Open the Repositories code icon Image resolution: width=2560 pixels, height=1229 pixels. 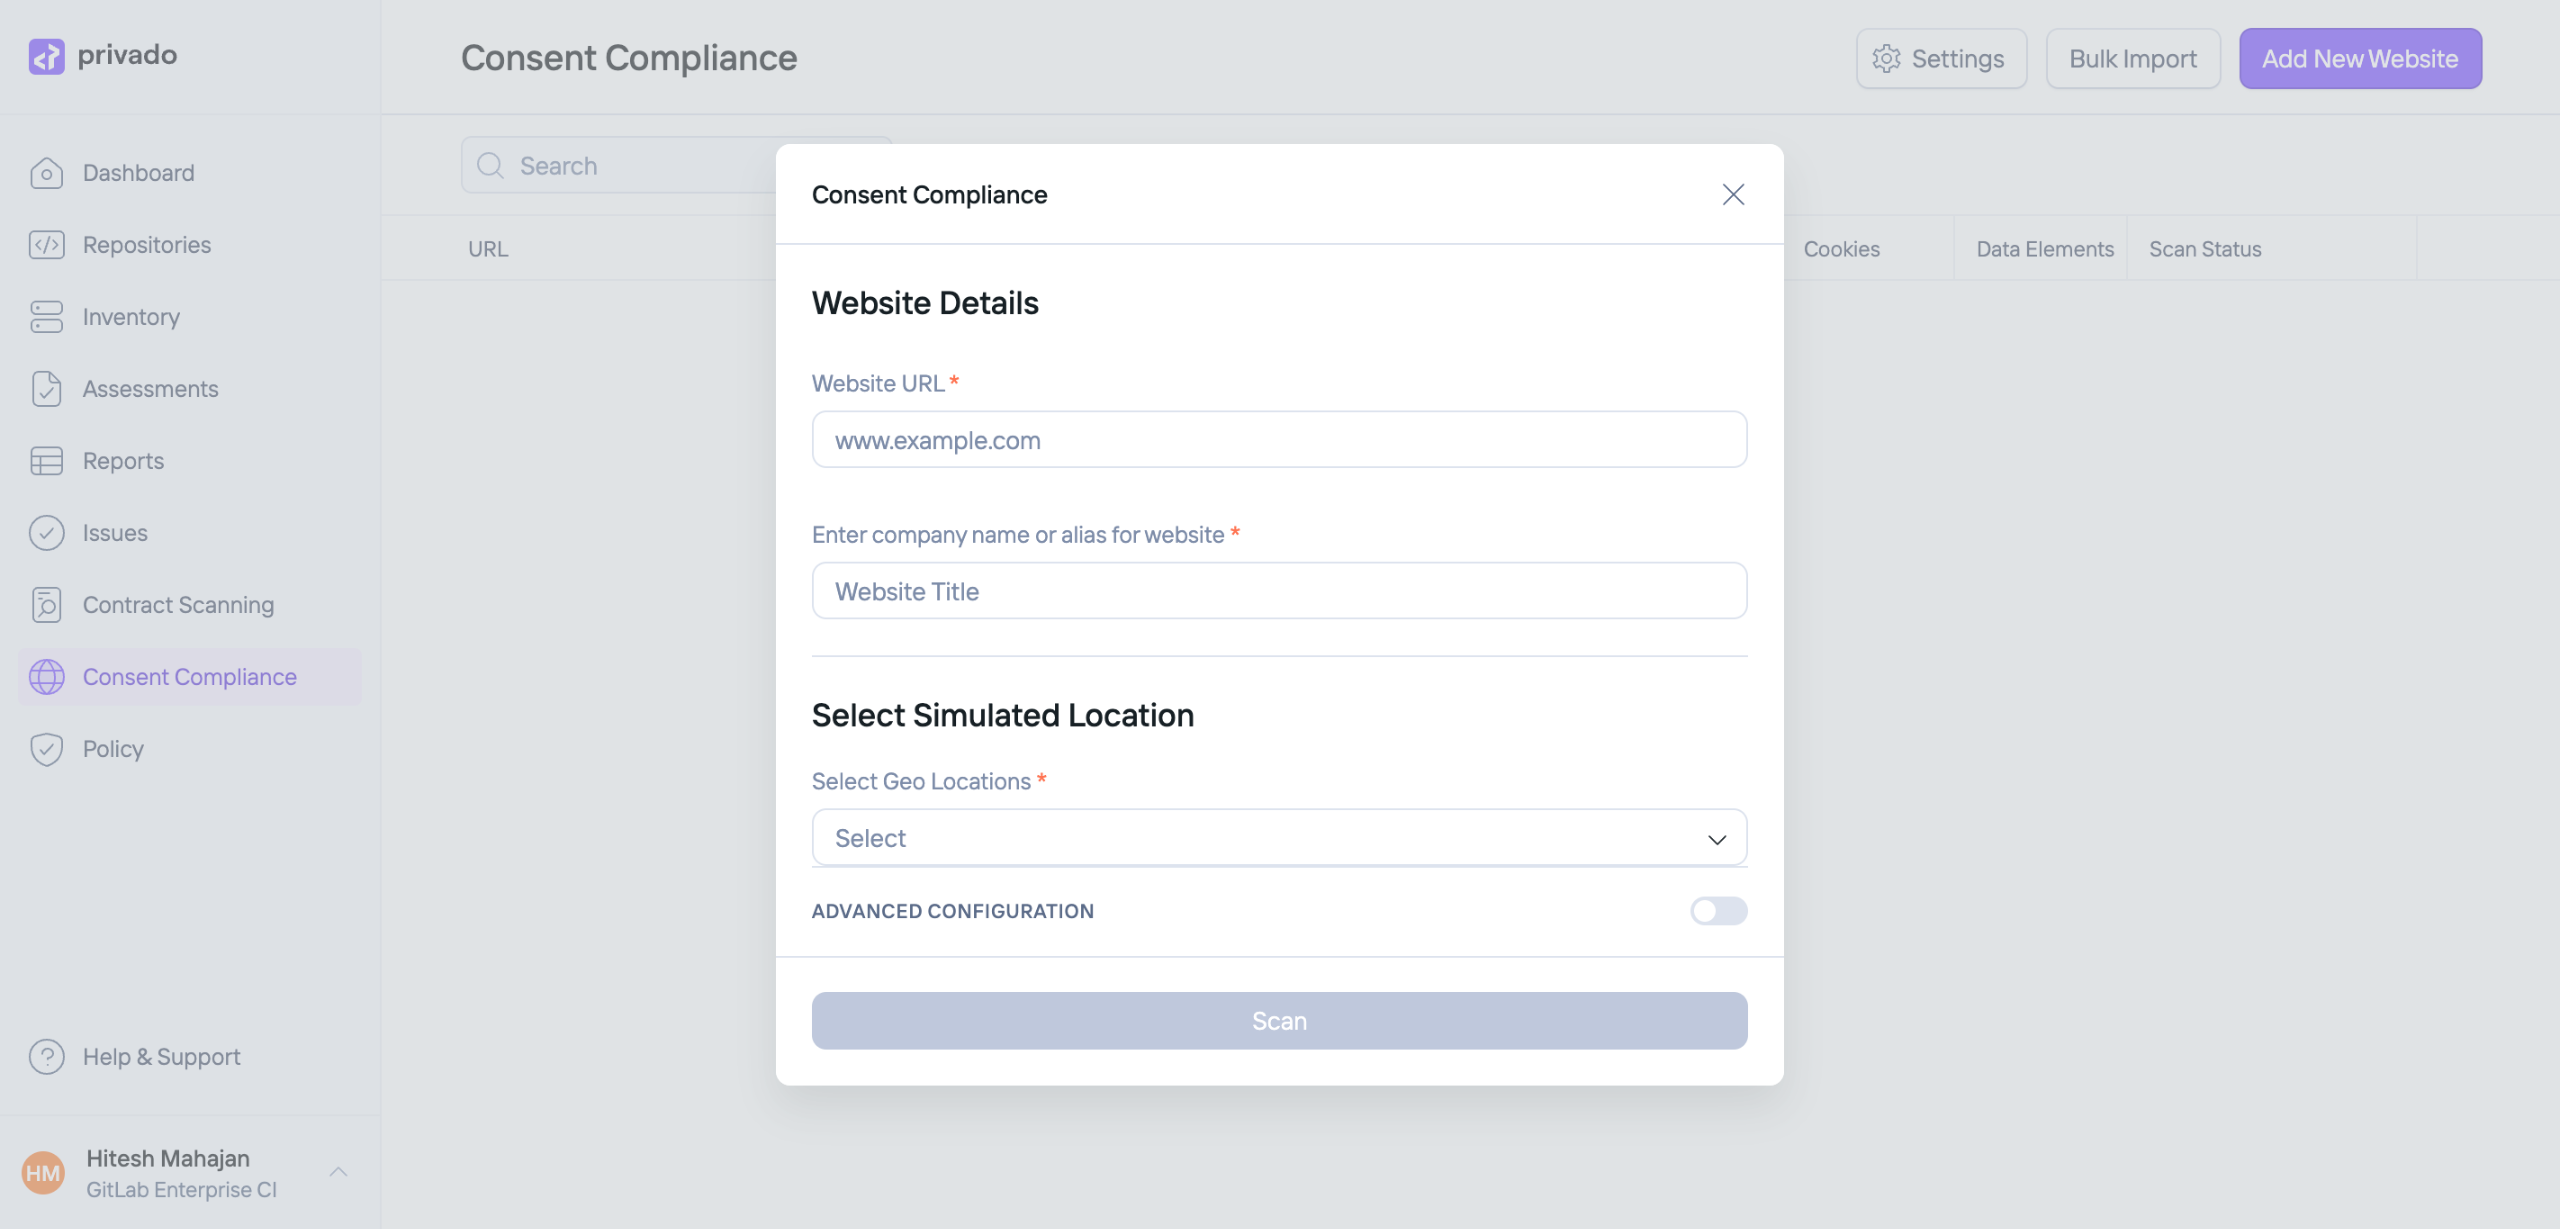[x=46, y=245]
